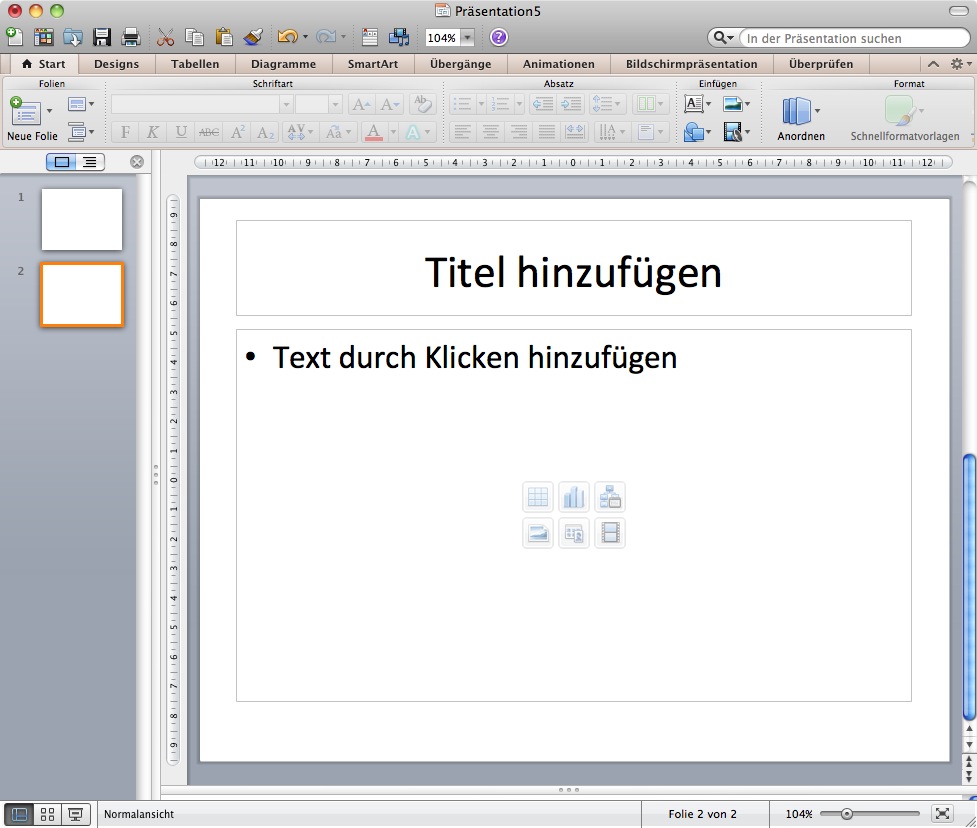
Task: Adjust the zoom slider in status bar
Action: [847, 814]
